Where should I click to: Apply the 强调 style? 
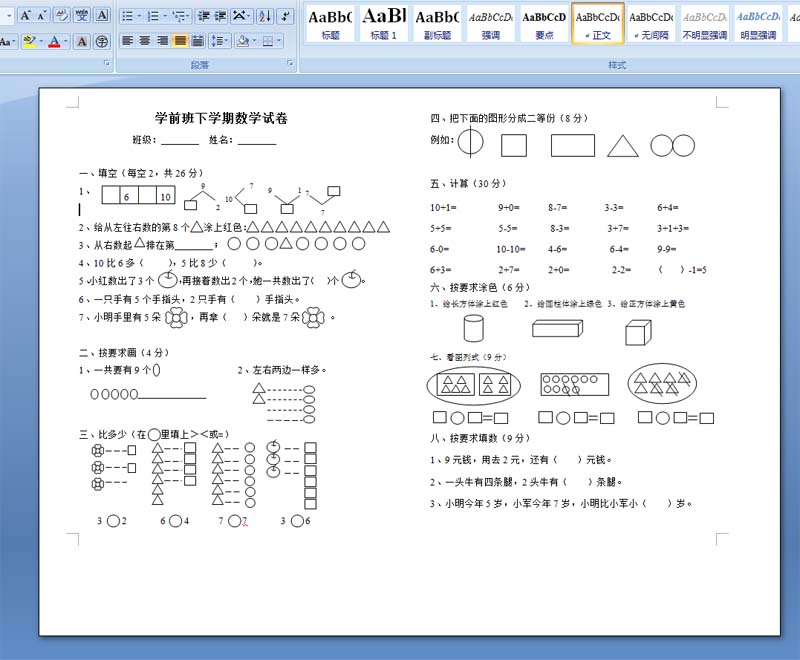tap(491, 24)
